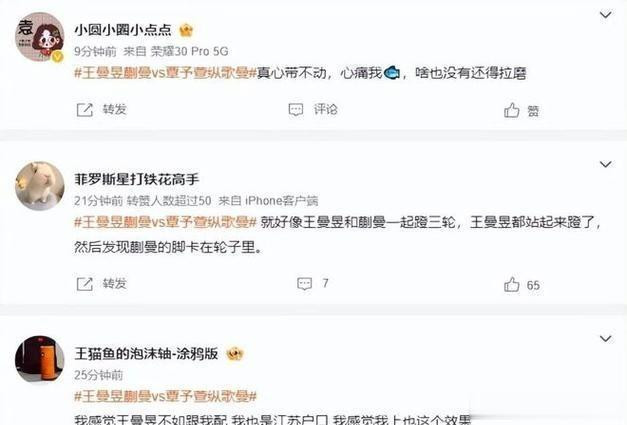Open the hashtag topic in the third post
The width and height of the screenshot is (627, 425).
point(165,397)
